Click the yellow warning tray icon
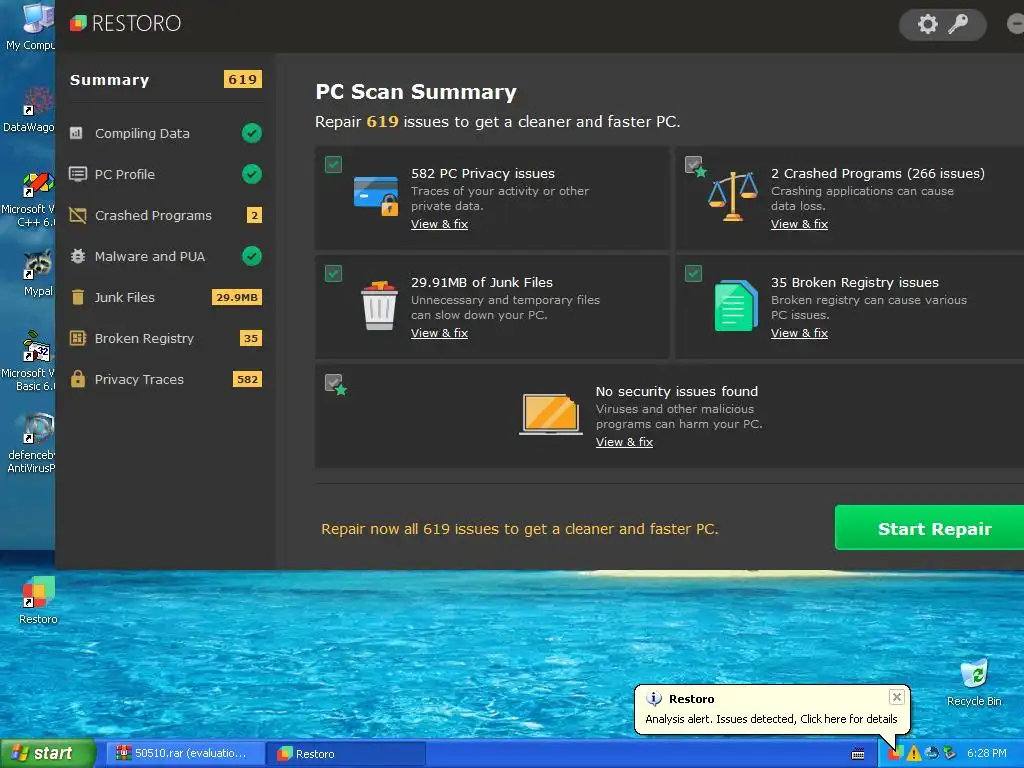The height and width of the screenshot is (768, 1024). 914,754
